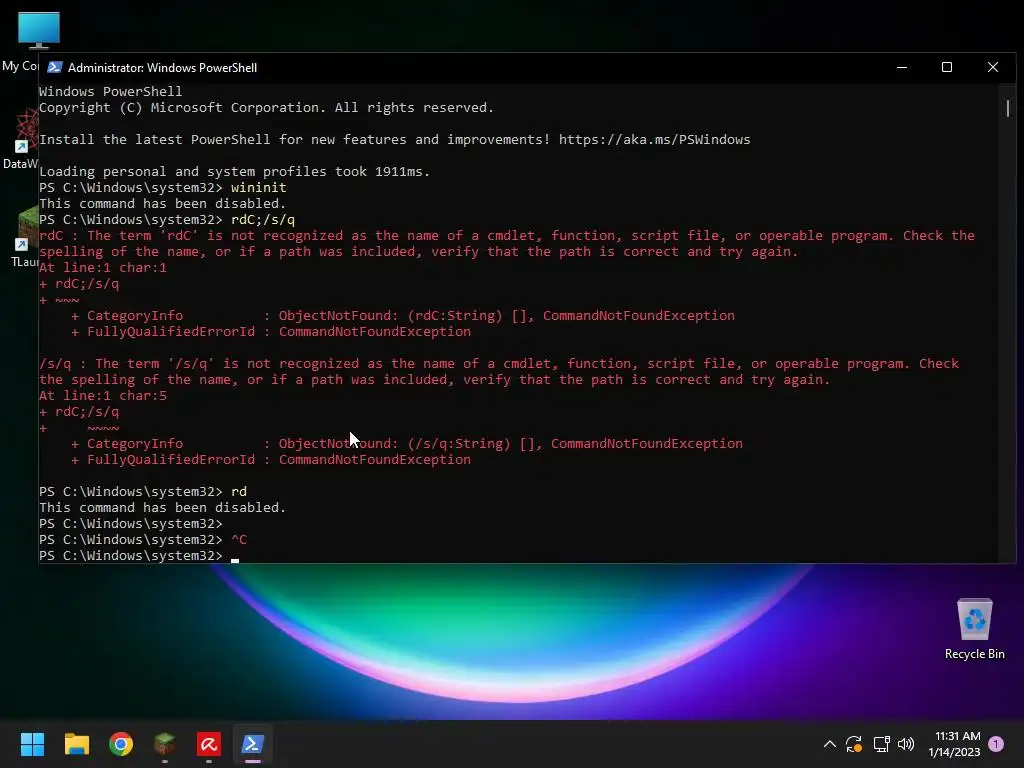
Task: Open File Explorer from taskbar
Action: [x=76, y=744]
